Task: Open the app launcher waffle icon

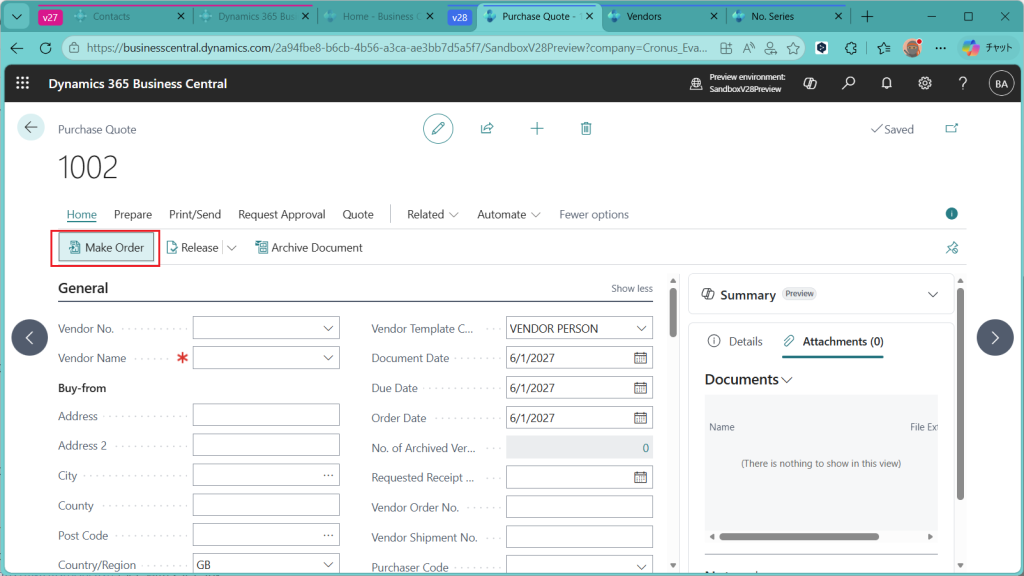Action: click(23, 84)
